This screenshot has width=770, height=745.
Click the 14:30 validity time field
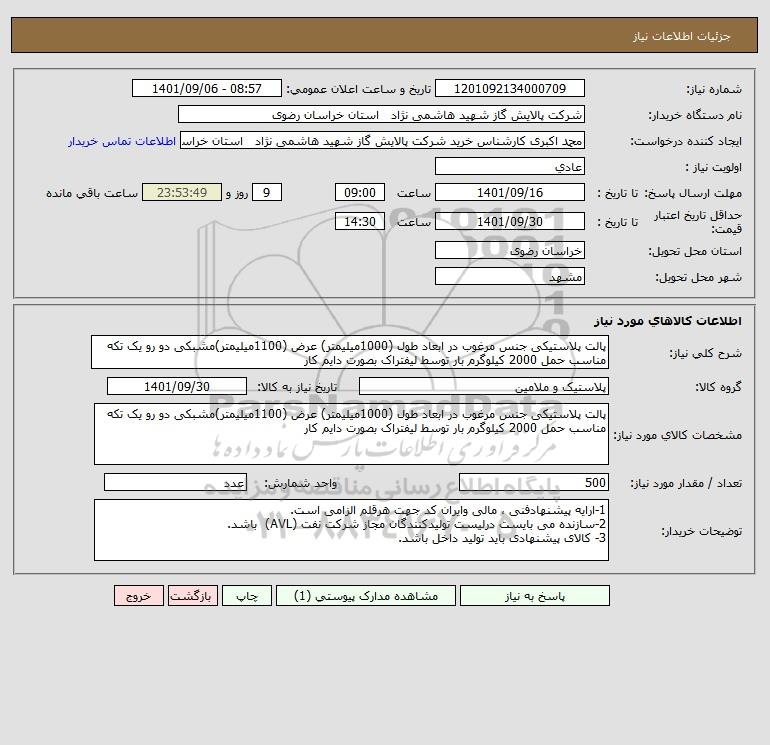click(x=359, y=221)
